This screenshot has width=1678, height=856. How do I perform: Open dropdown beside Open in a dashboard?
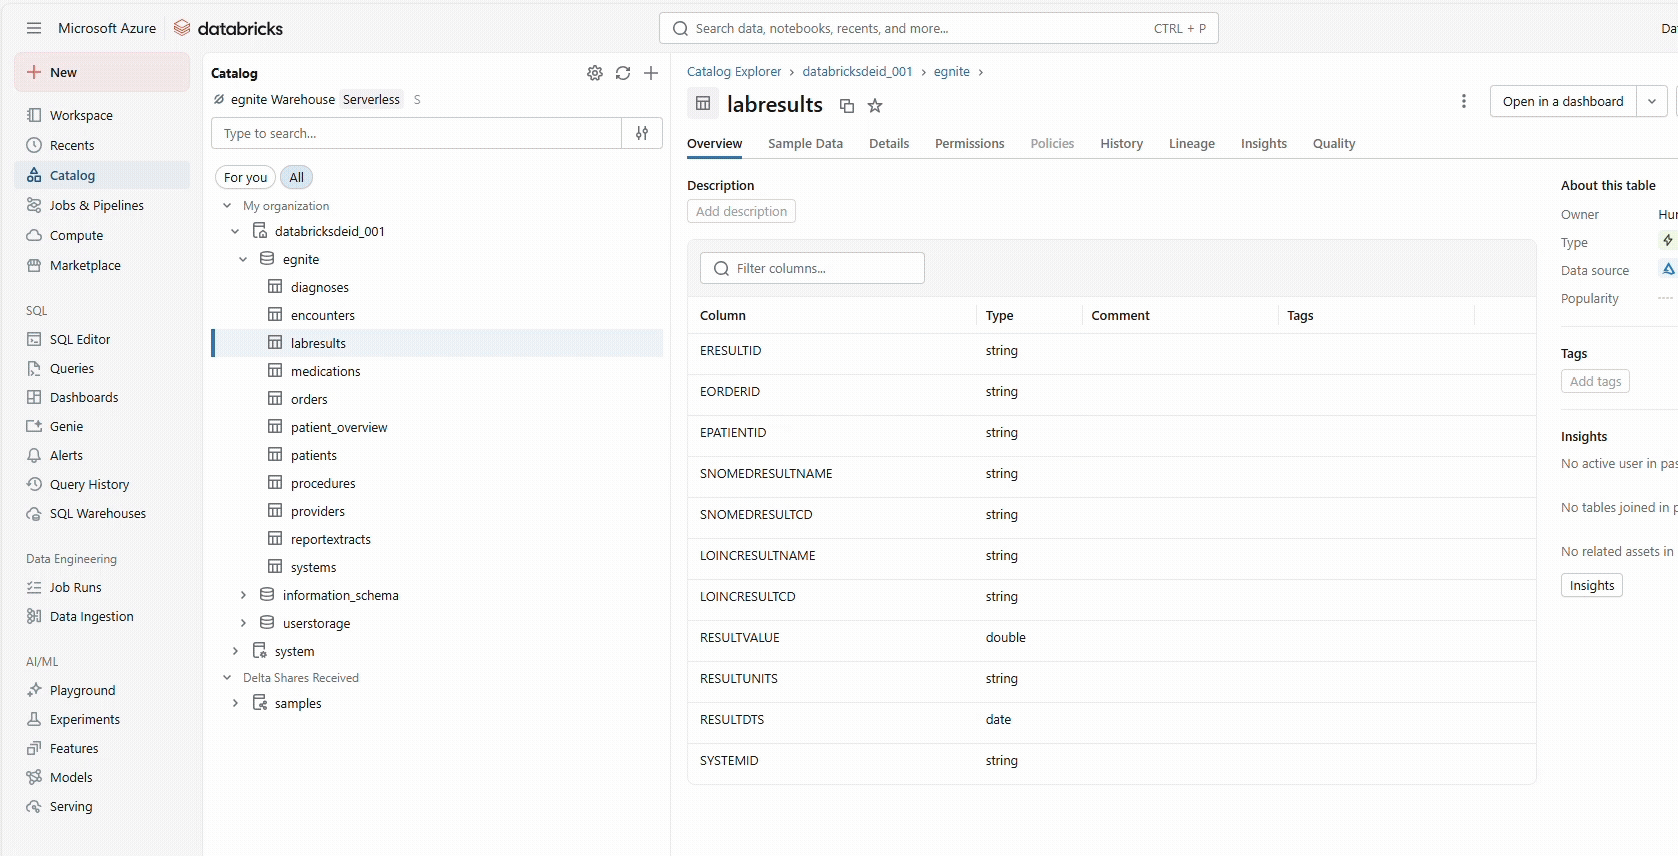pos(1651,101)
